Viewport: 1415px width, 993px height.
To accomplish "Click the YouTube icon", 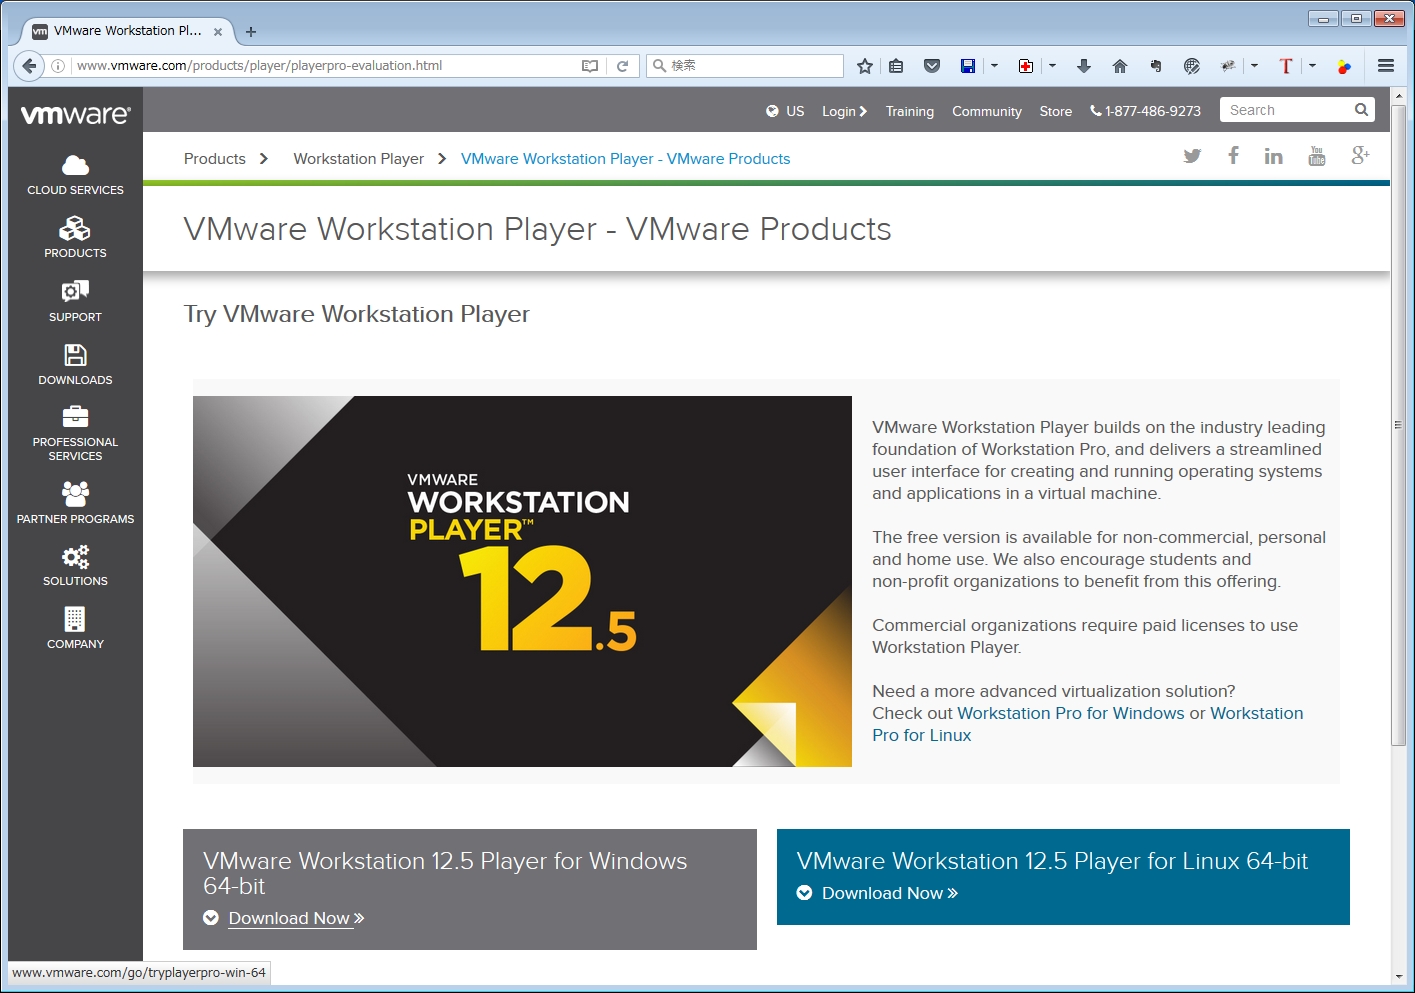I will [x=1317, y=156].
